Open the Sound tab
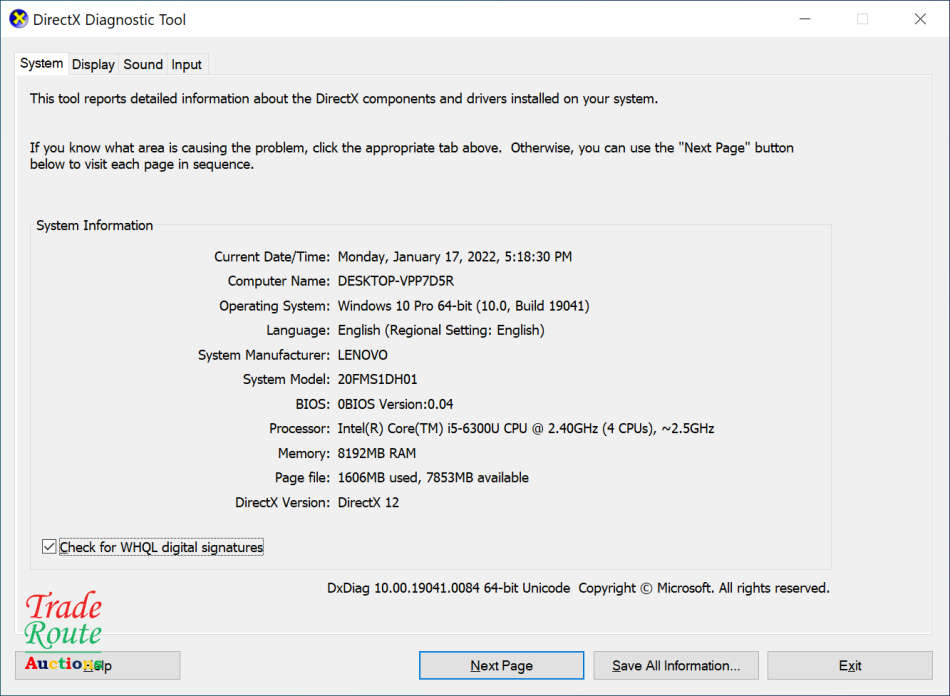Viewport: 950px width, 696px height. pyautogui.click(x=142, y=64)
